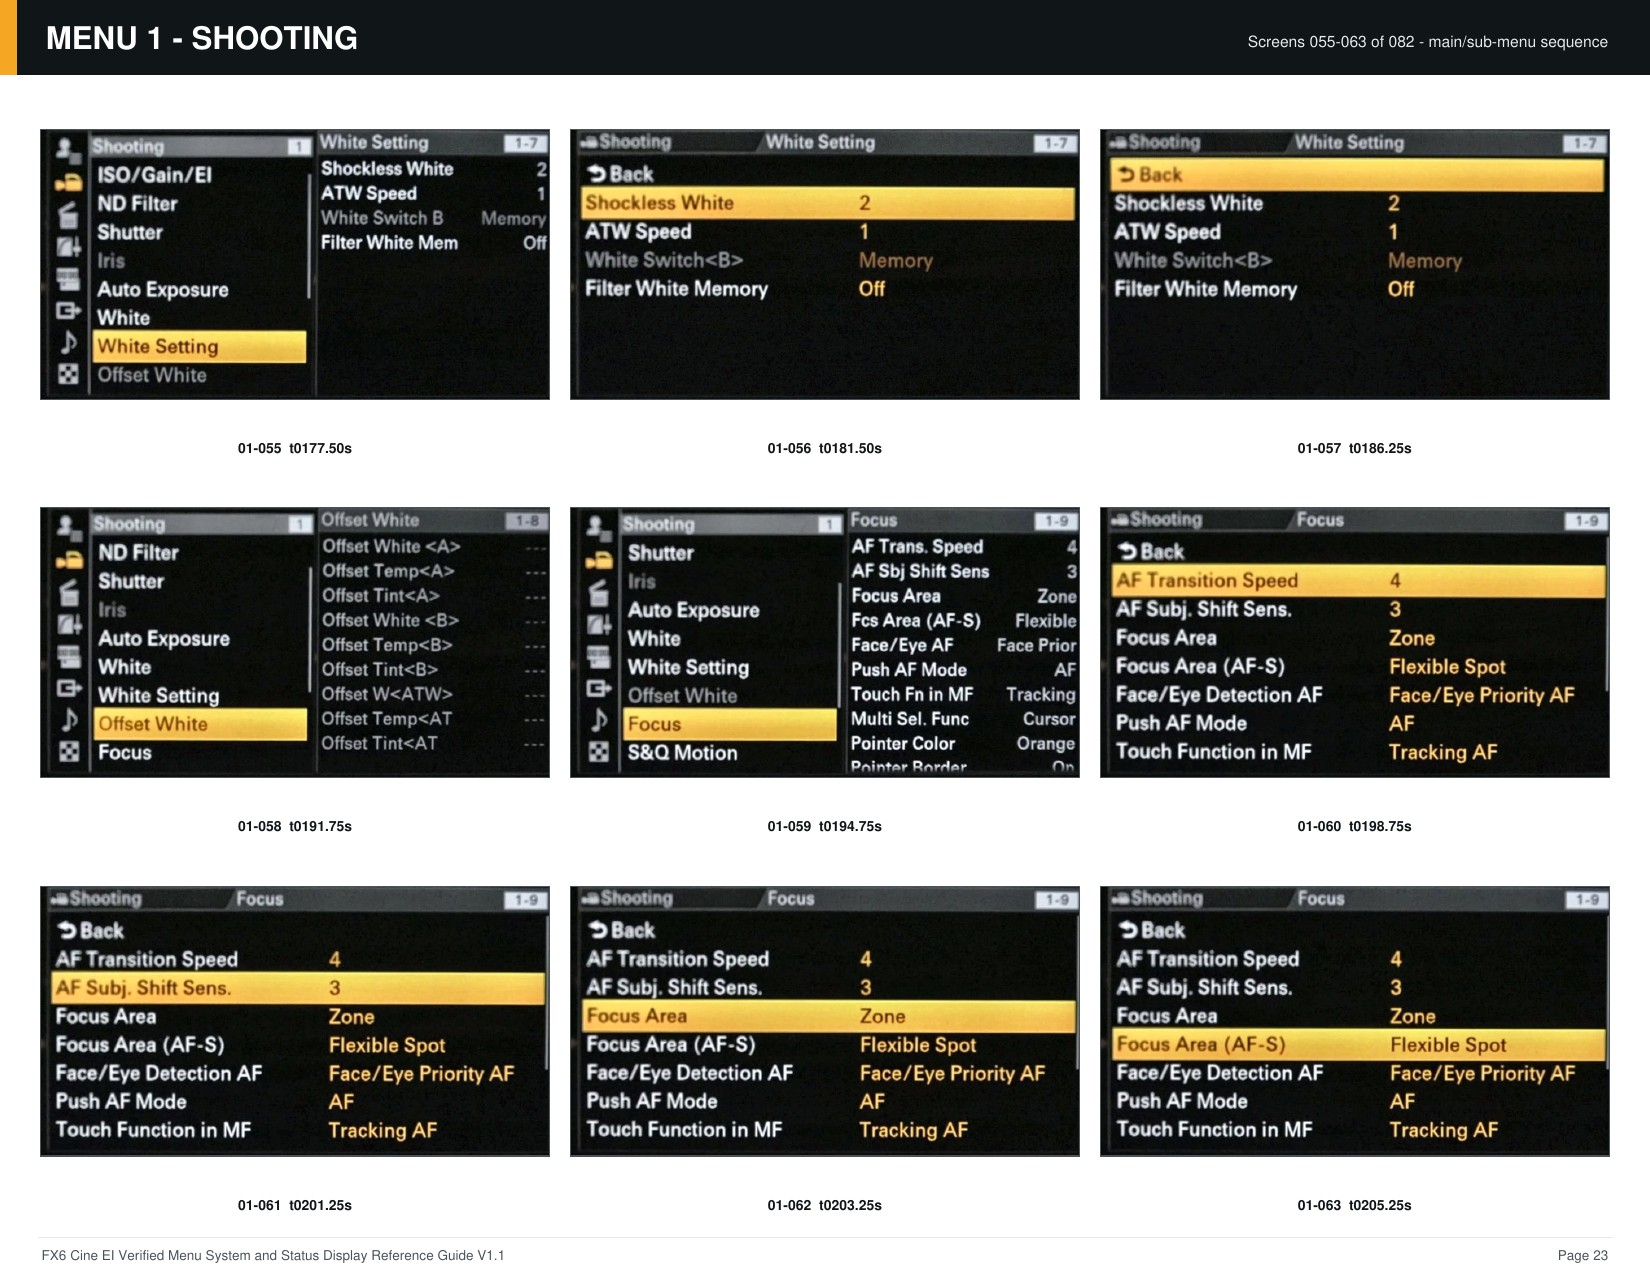Select the User person icon in screen 01-055

pyautogui.click(x=68, y=151)
